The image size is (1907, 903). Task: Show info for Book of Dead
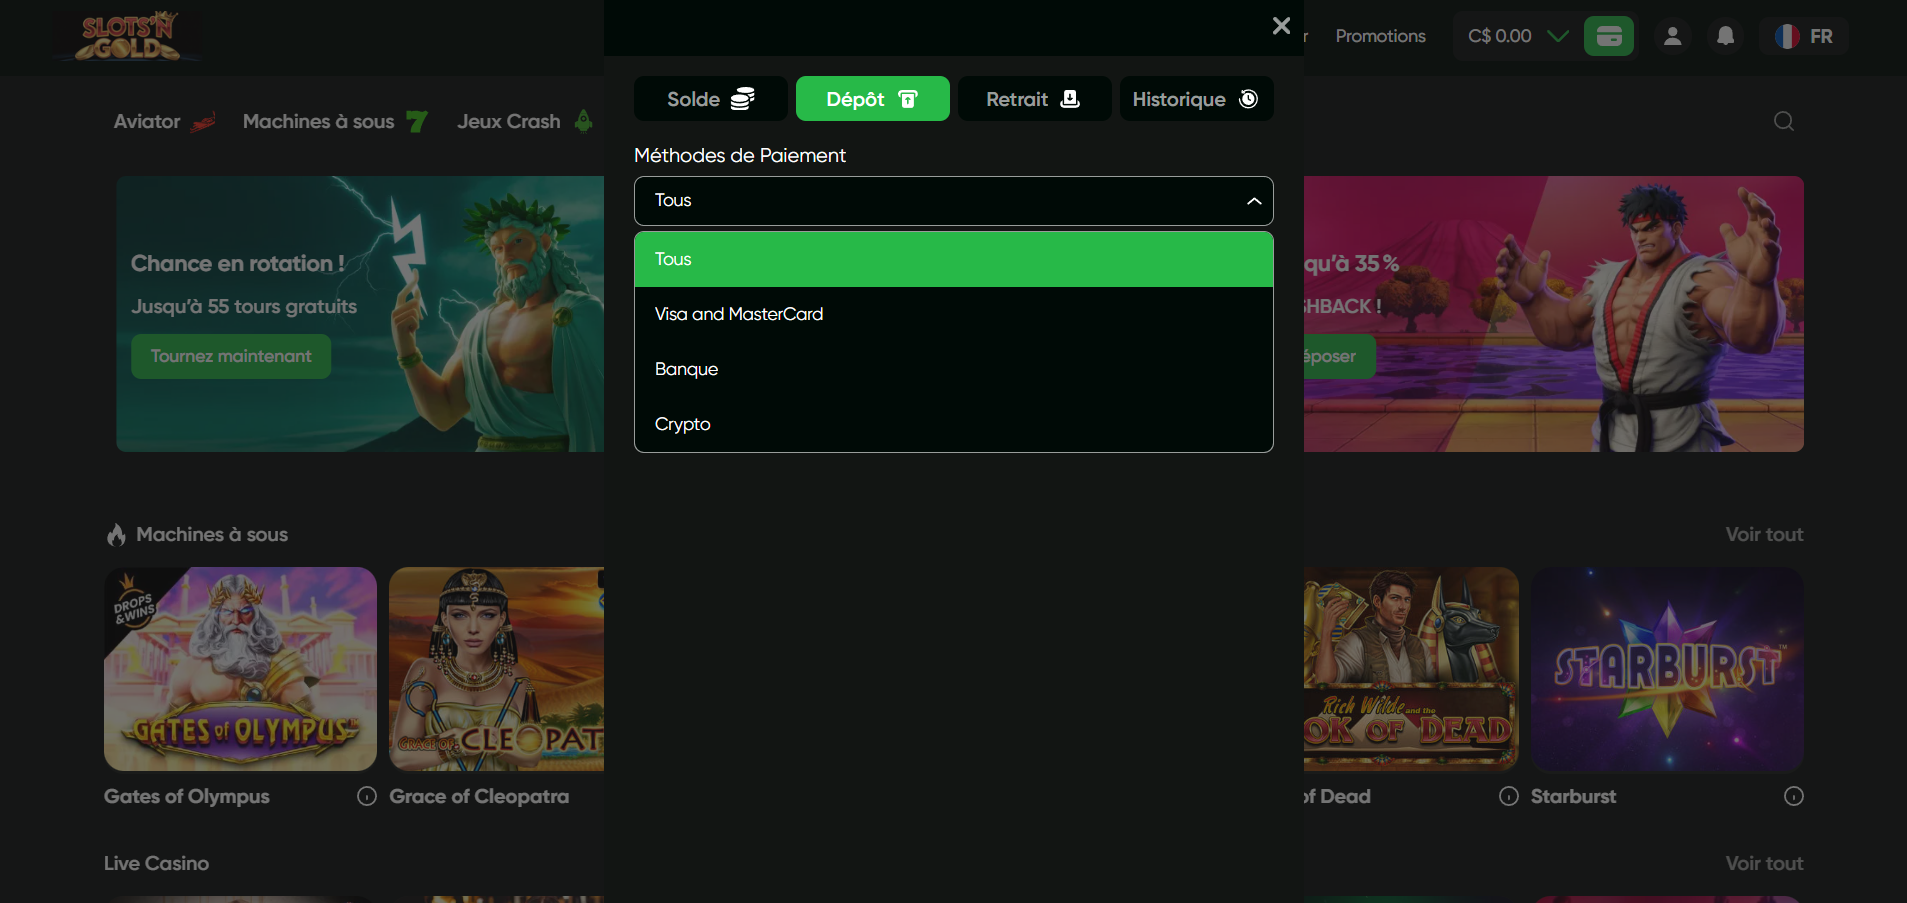click(x=1509, y=796)
